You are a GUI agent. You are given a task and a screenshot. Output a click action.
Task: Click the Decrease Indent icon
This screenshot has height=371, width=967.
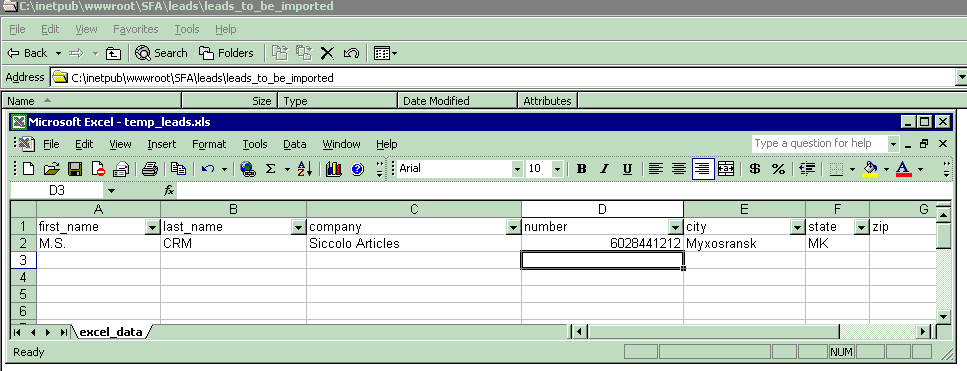807,169
